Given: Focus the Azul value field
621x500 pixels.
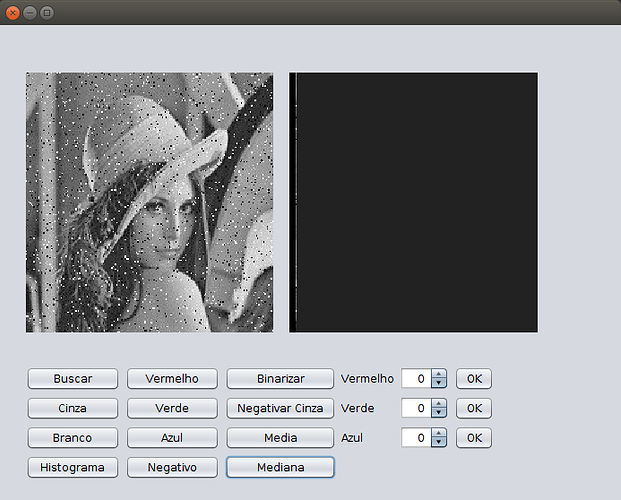Looking at the screenshot, I should click(x=416, y=438).
